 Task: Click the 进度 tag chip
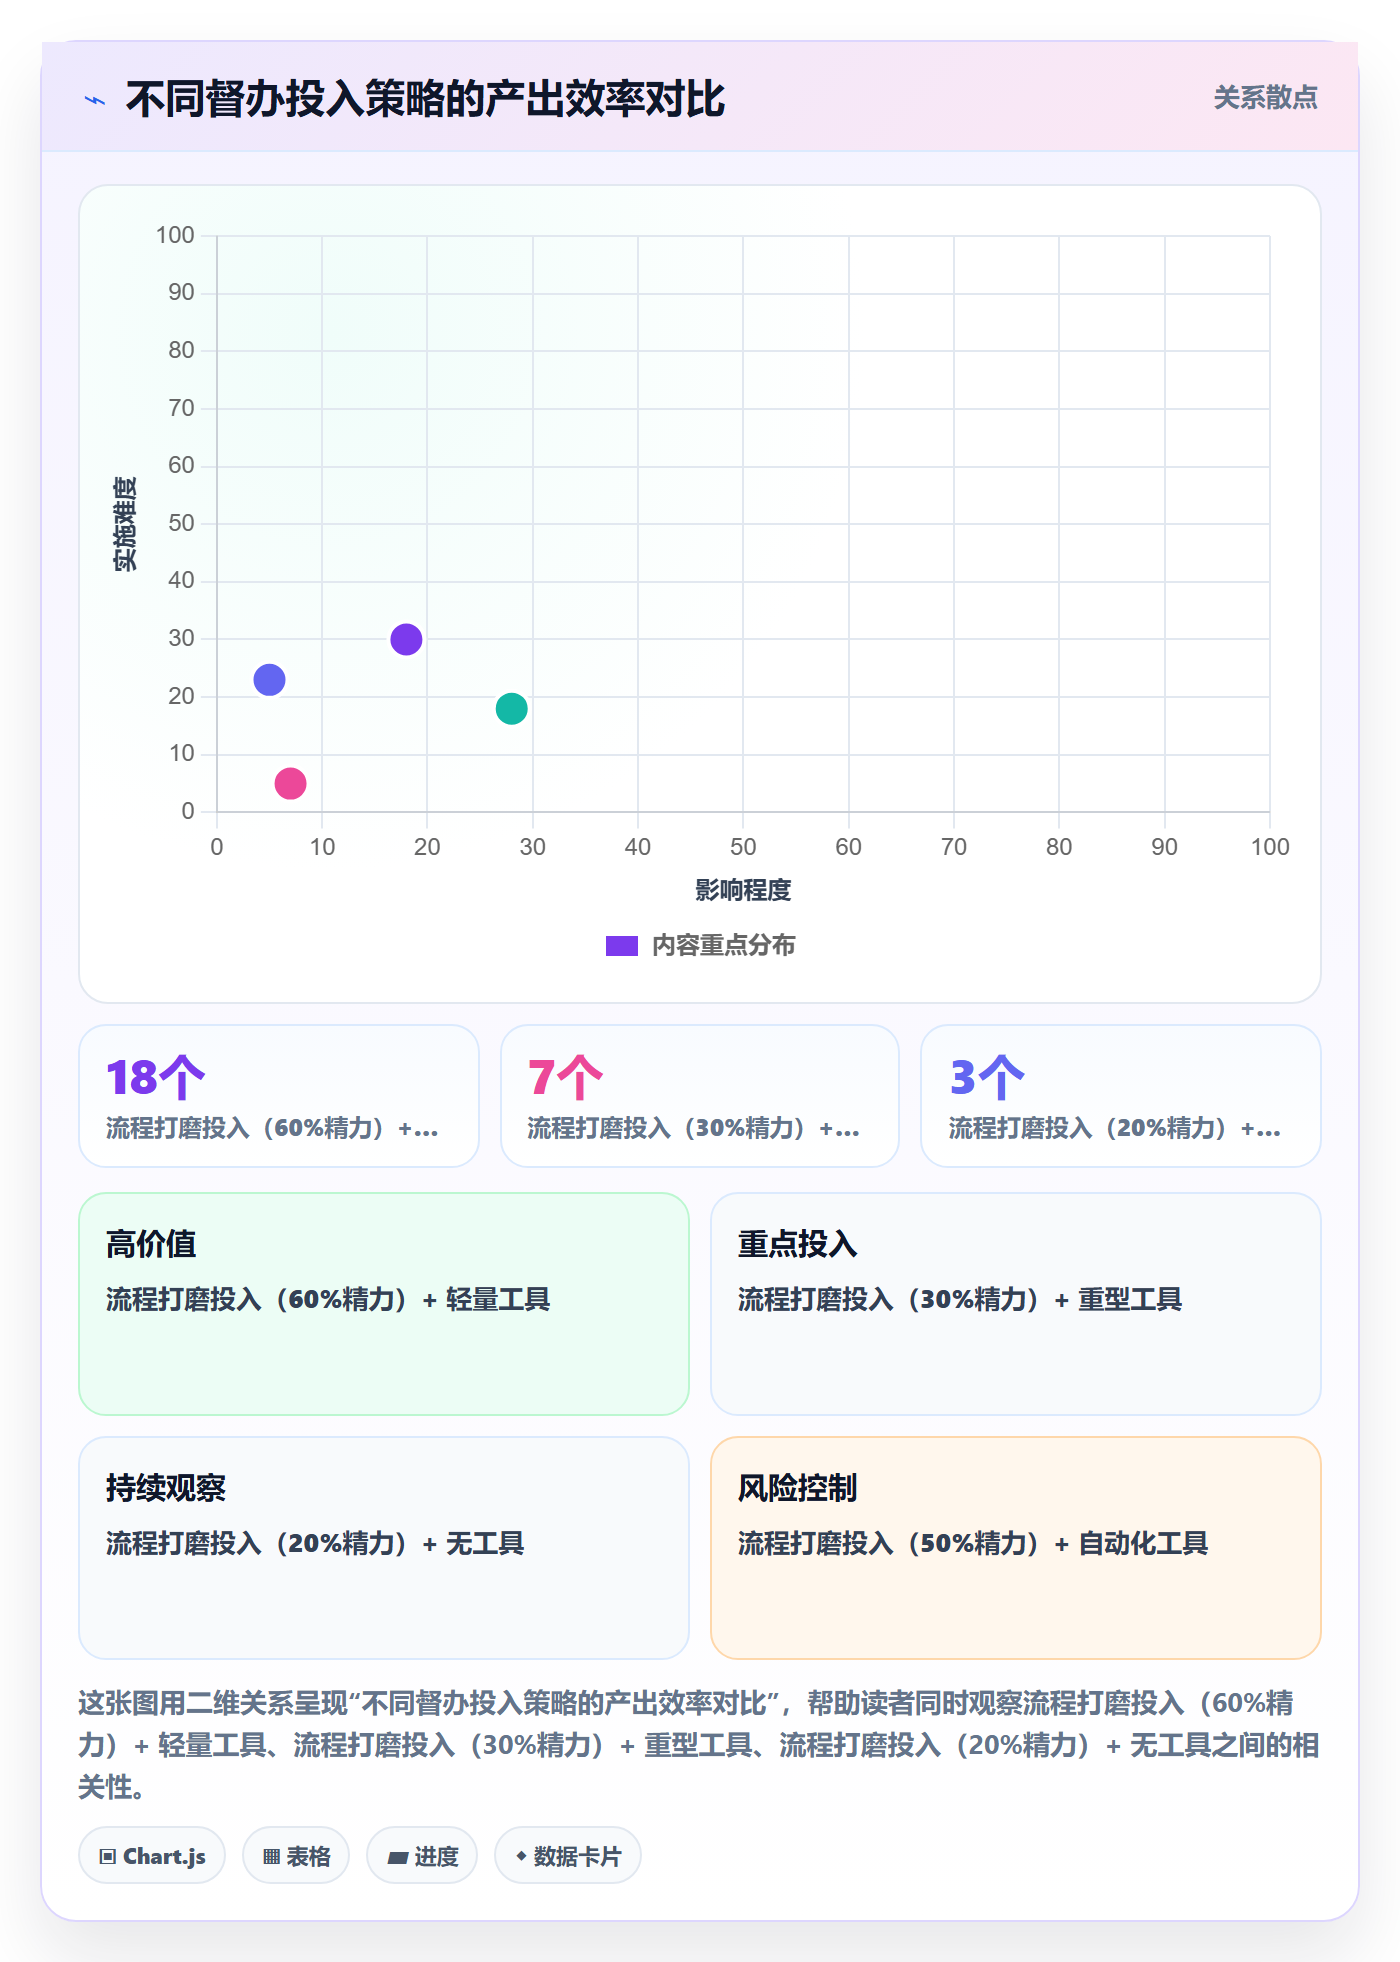[422, 1856]
